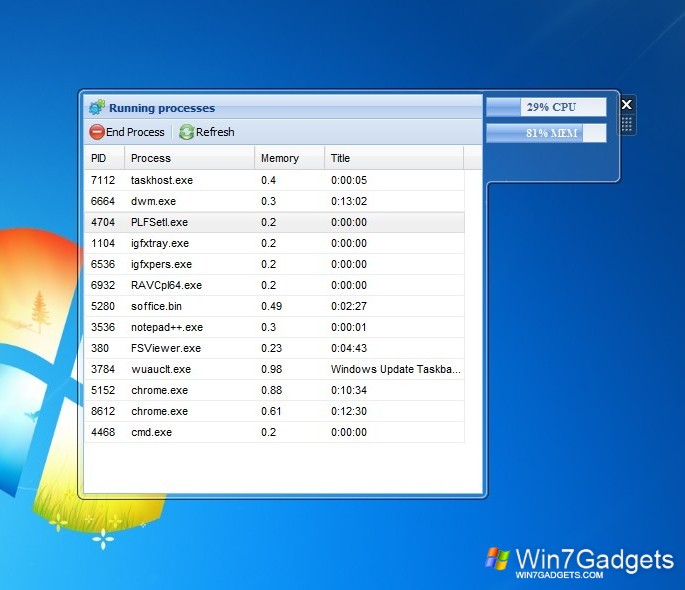The width and height of the screenshot is (685, 590).
Task: Click the Windows Update Taskba... title cell
Action: pos(395,369)
